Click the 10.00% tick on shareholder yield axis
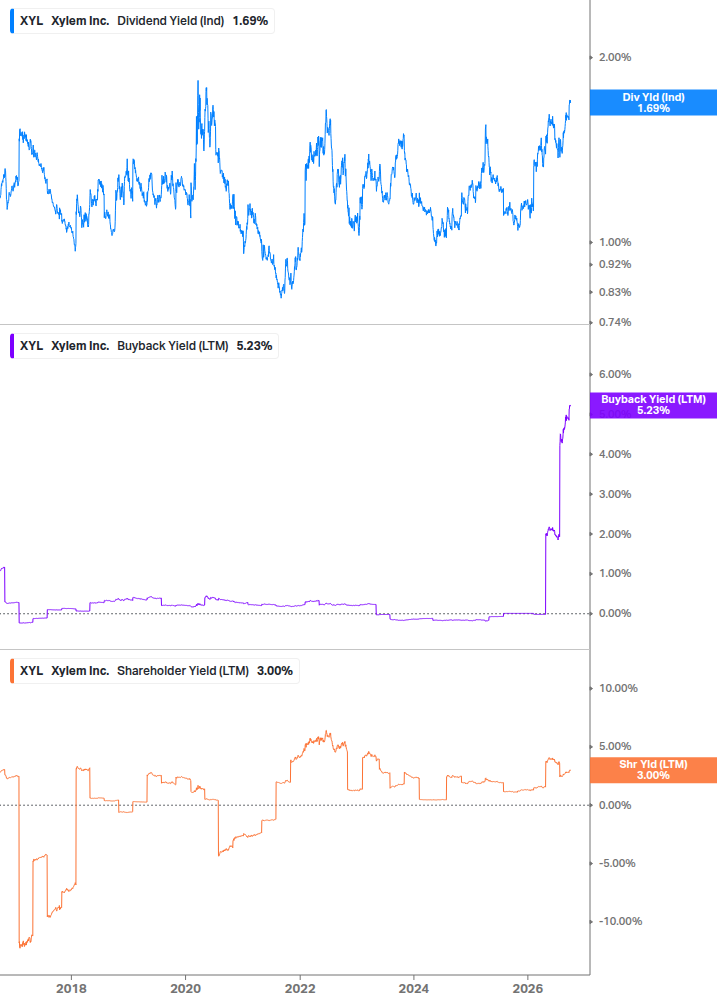Screen dimensions: 717x1005 pyautogui.click(x=618, y=688)
